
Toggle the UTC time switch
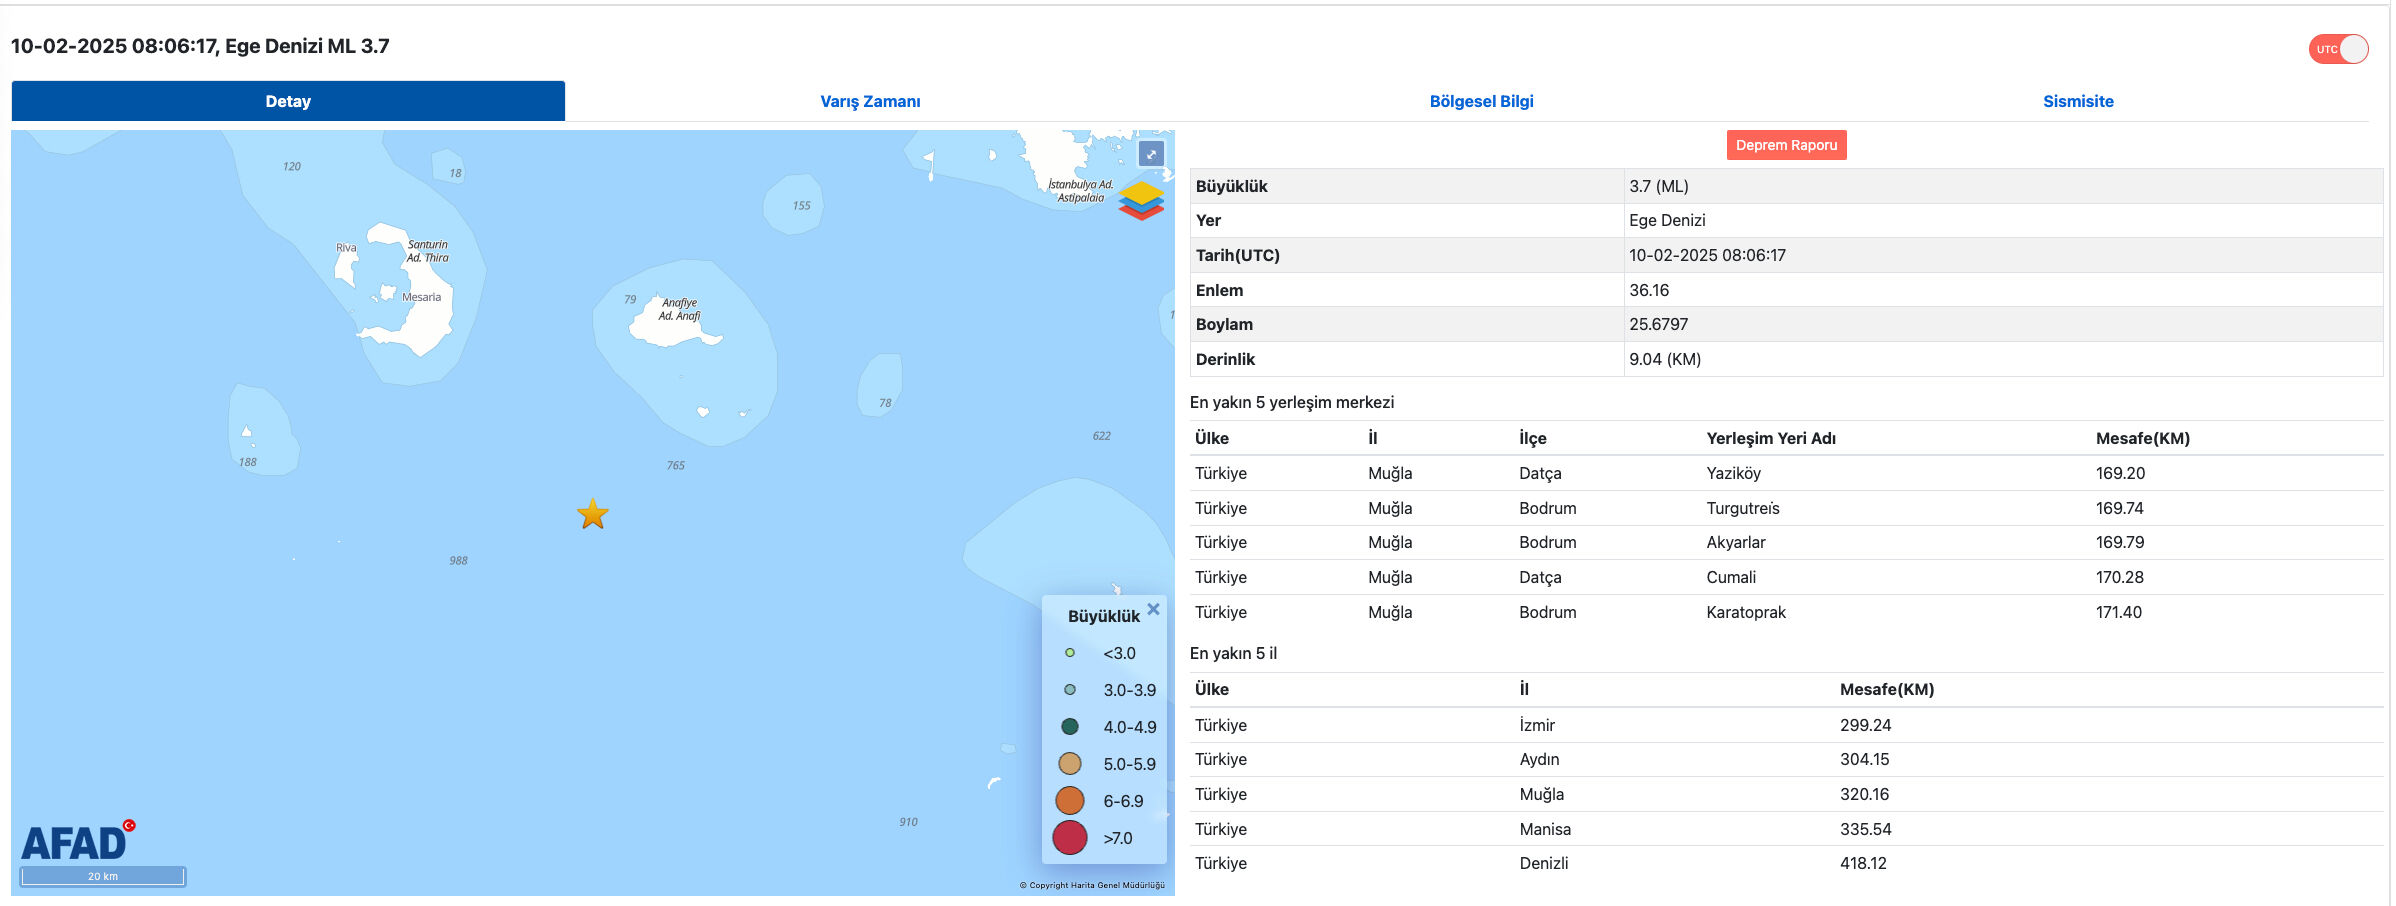(x=2338, y=49)
